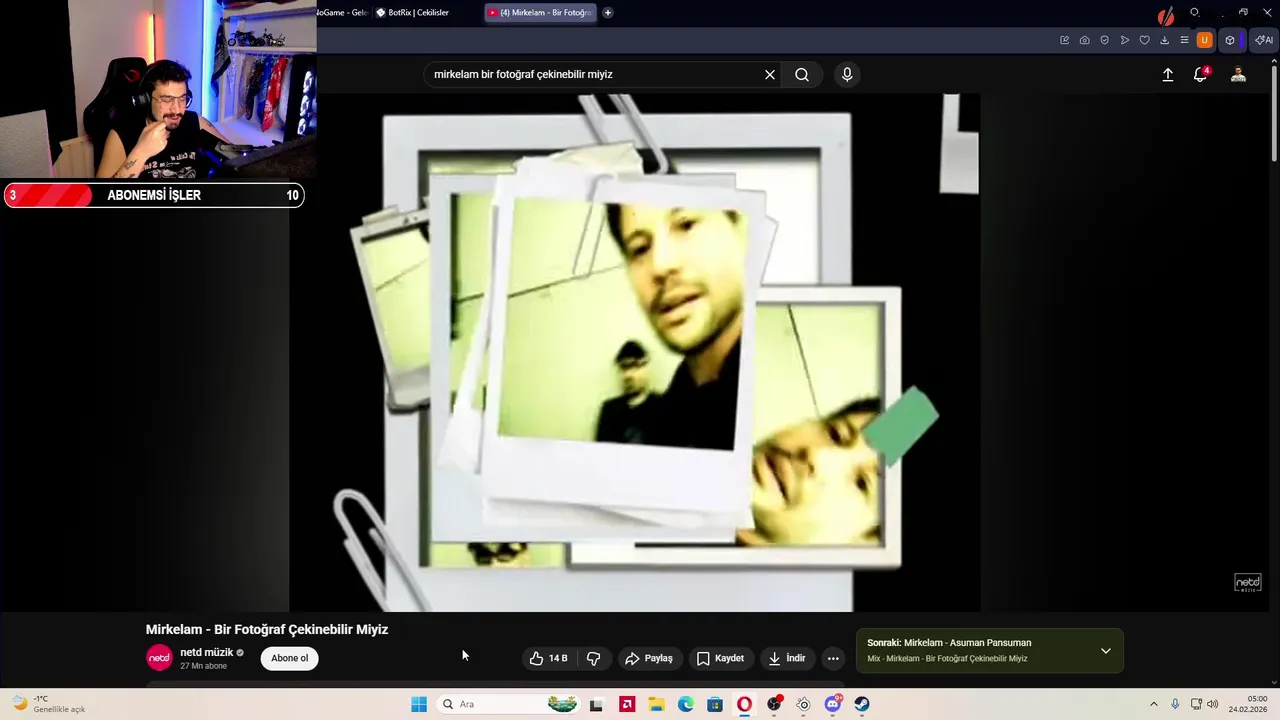Open the netd müzik channel avatar
Viewport: 1280px width, 720px height.
coord(159,658)
